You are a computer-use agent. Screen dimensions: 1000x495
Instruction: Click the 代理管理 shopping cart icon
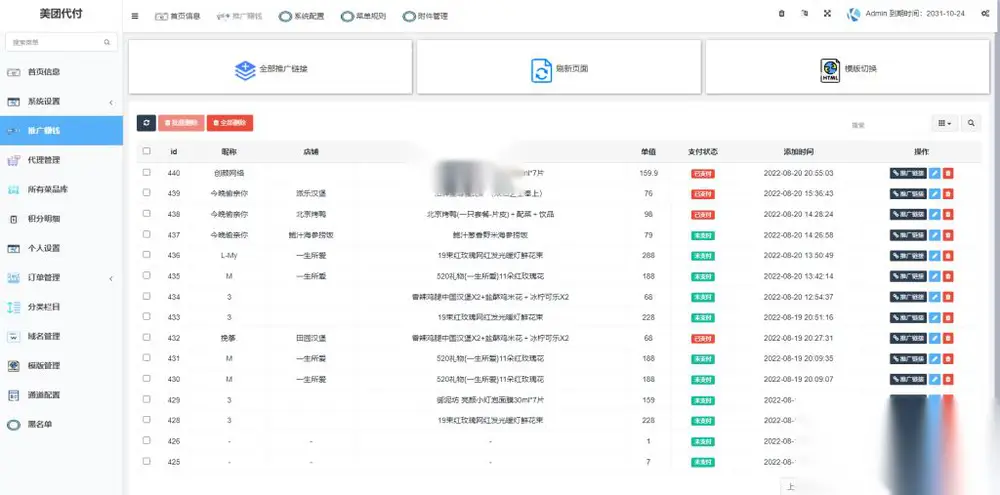pos(13,160)
